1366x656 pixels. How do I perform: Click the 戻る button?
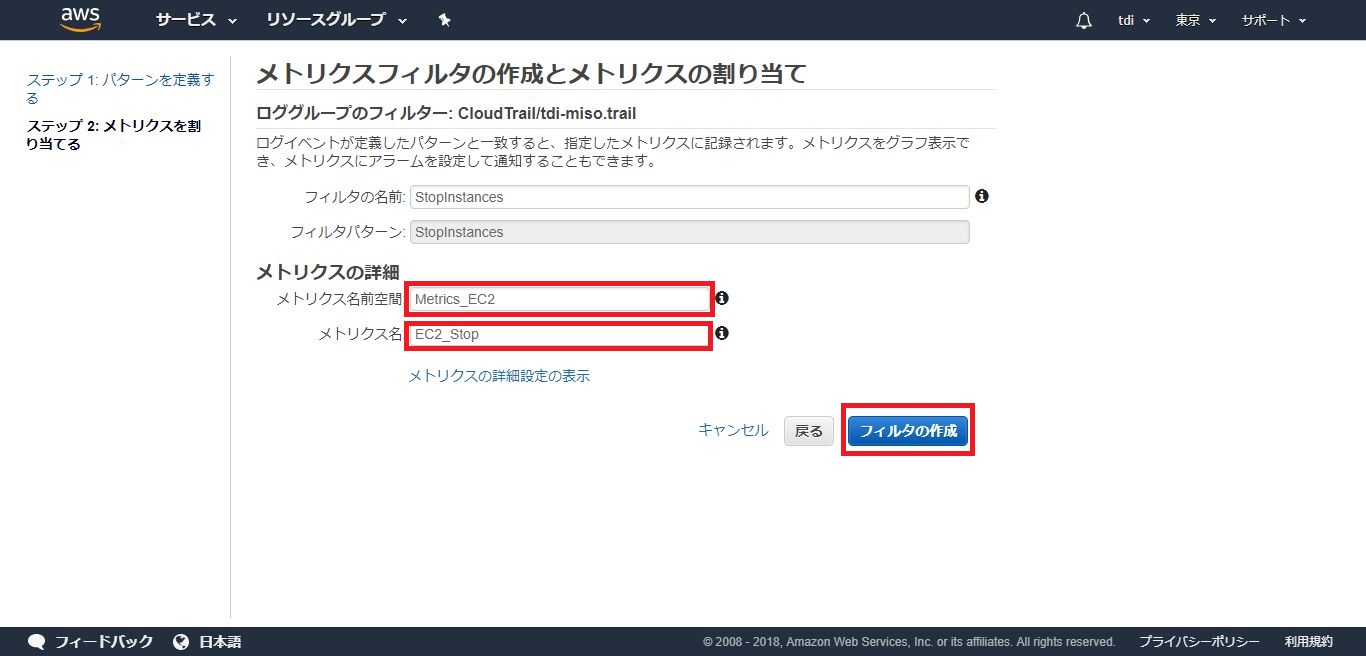pyautogui.click(x=808, y=431)
